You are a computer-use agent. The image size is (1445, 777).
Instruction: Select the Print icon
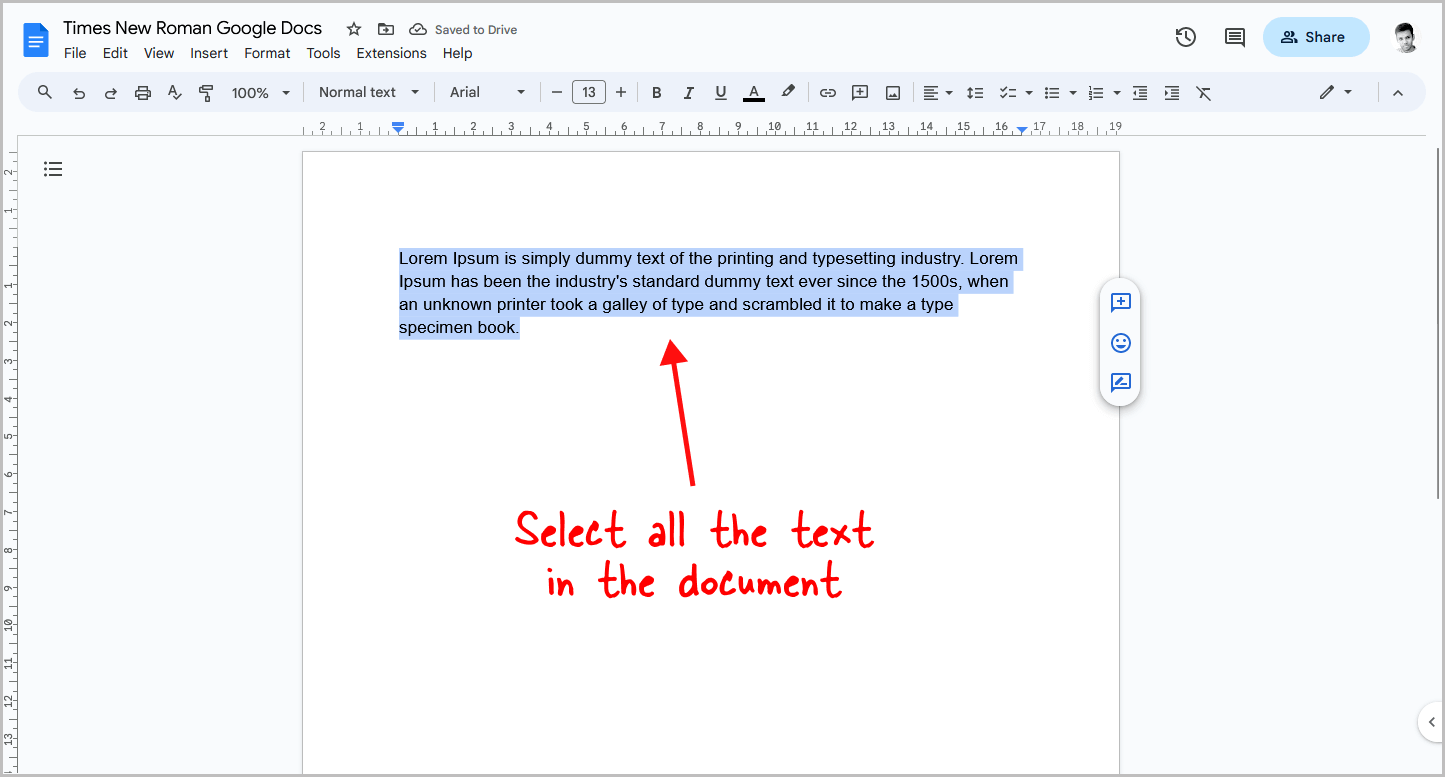pos(142,91)
